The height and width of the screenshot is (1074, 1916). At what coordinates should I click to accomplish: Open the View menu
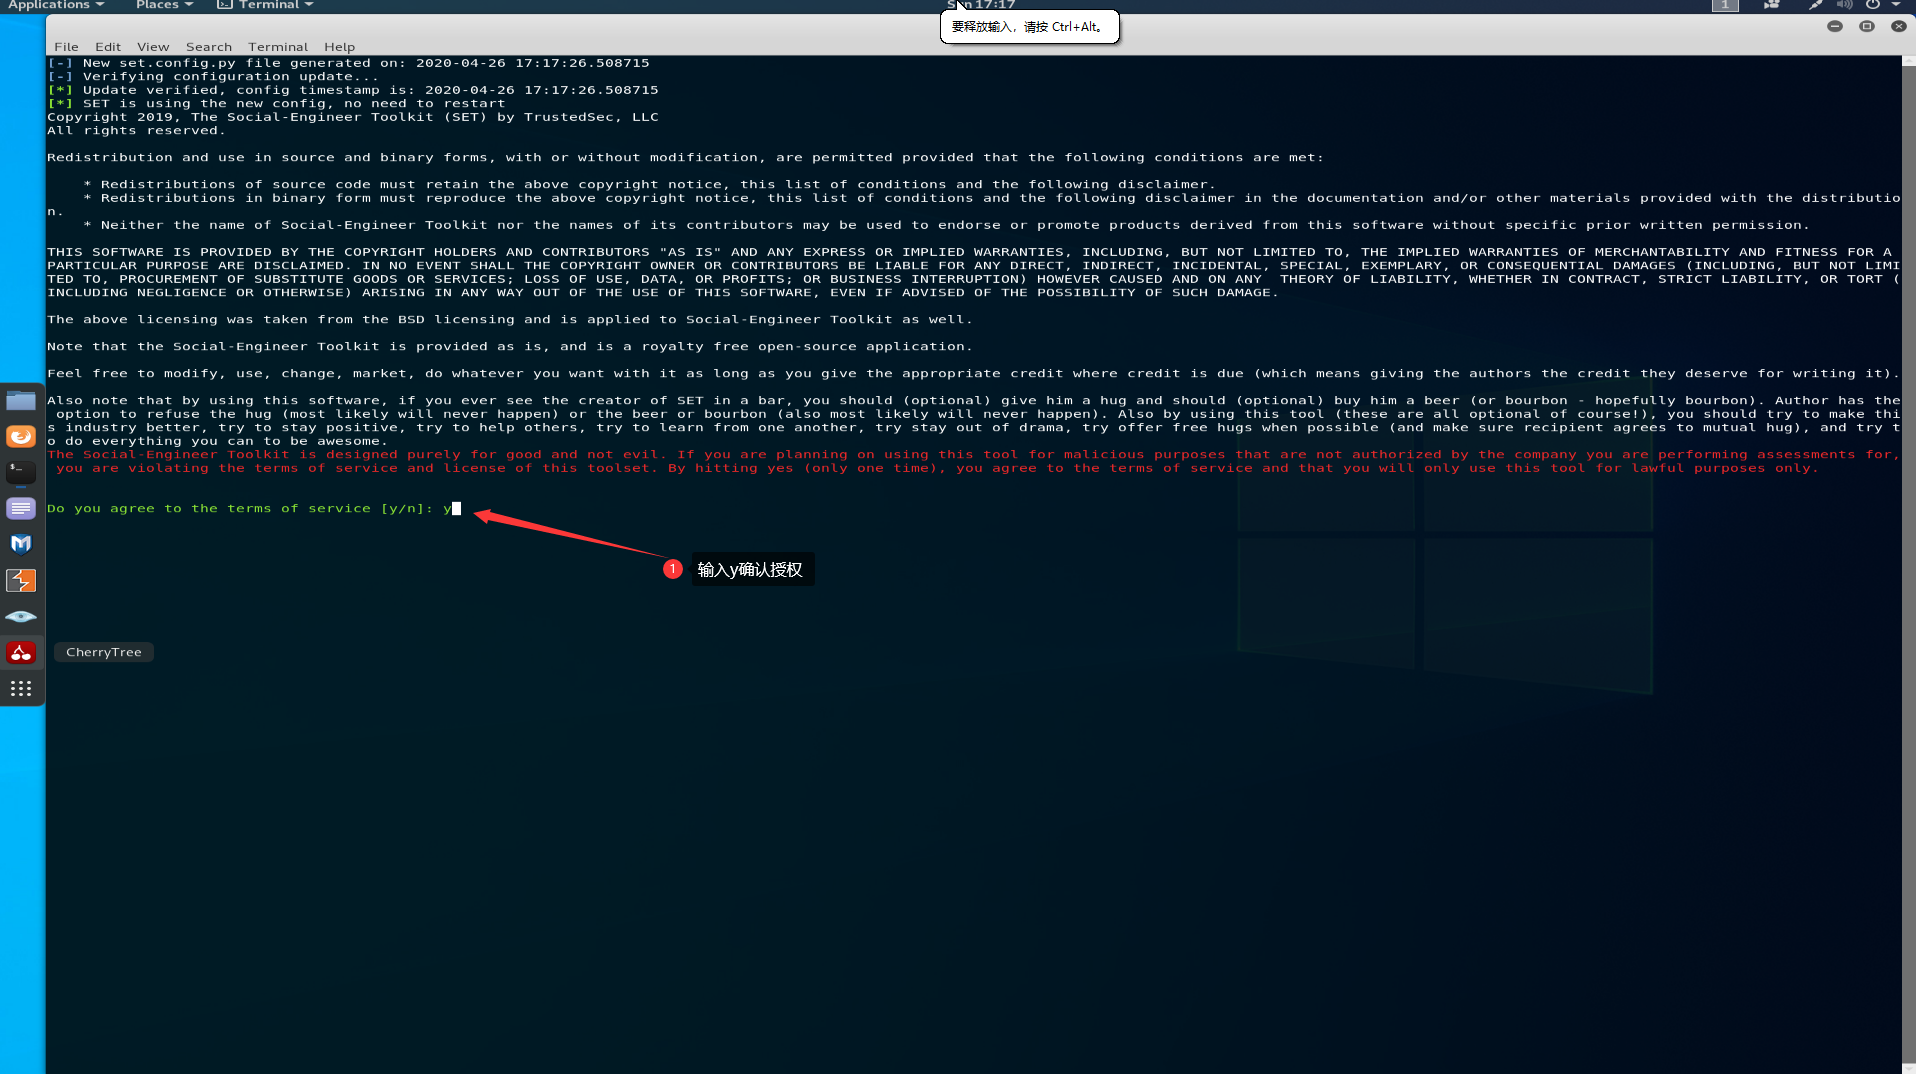point(153,47)
